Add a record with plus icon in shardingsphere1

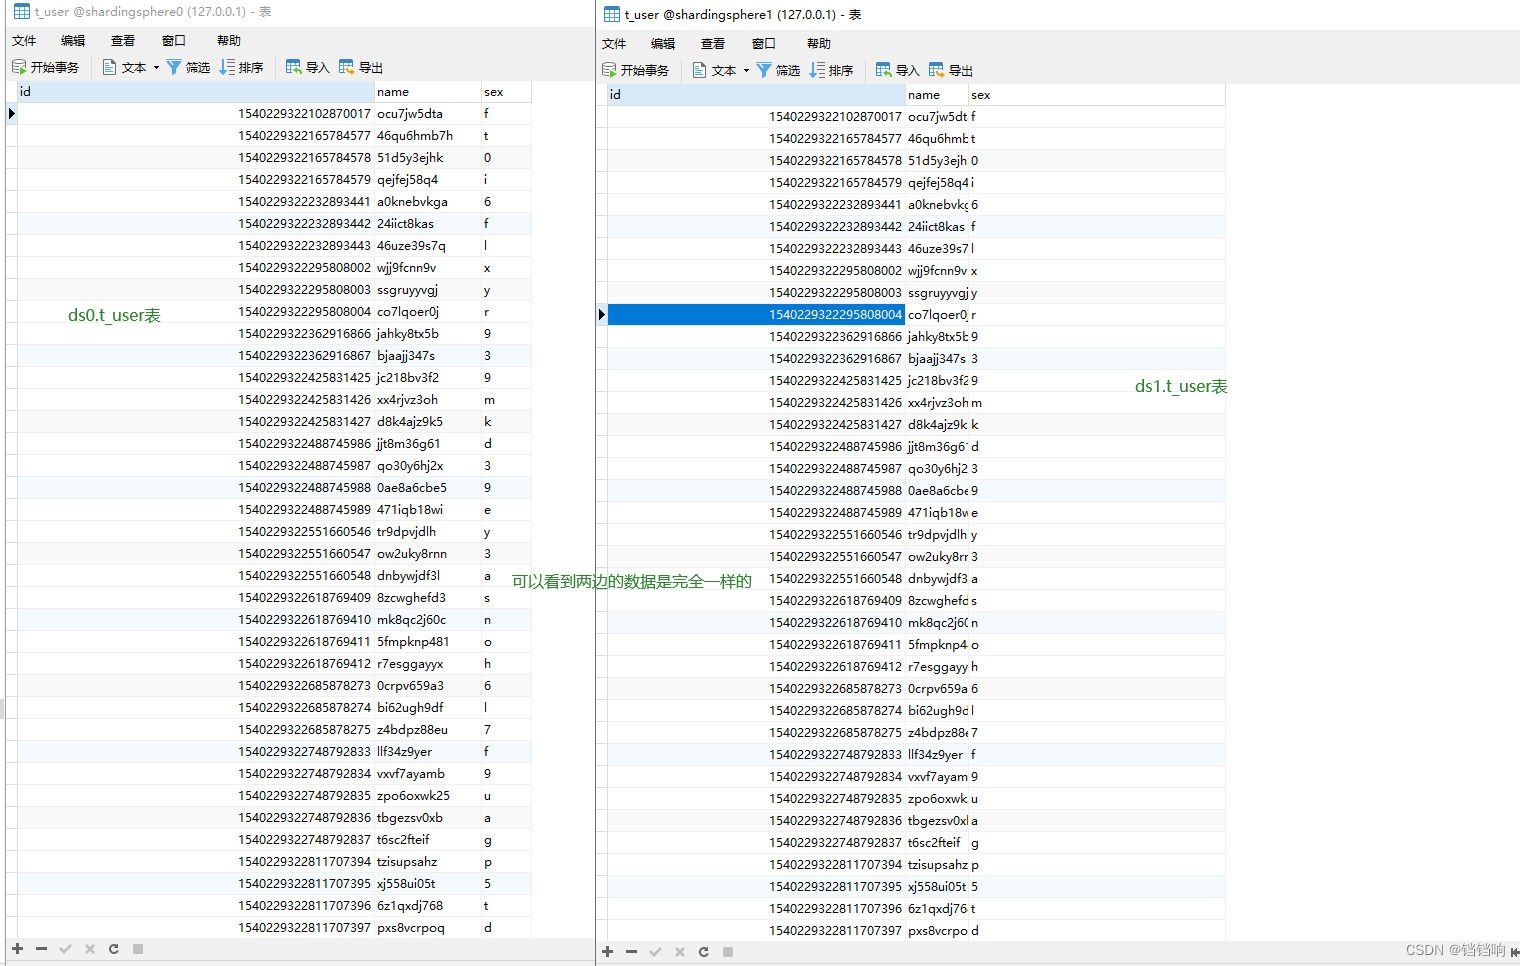point(607,952)
